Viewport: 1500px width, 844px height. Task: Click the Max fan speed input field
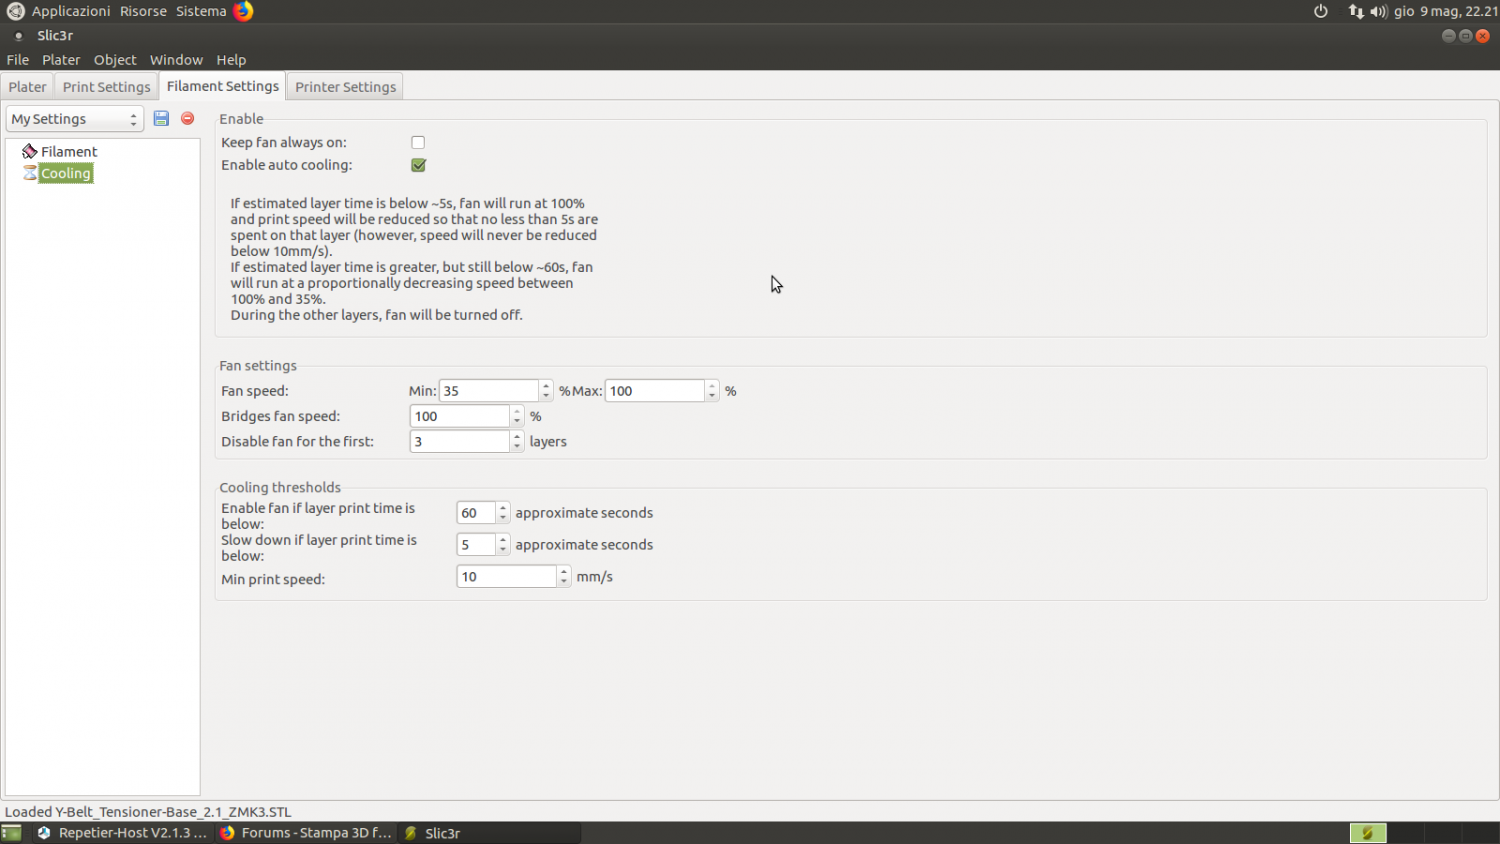click(655, 391)
